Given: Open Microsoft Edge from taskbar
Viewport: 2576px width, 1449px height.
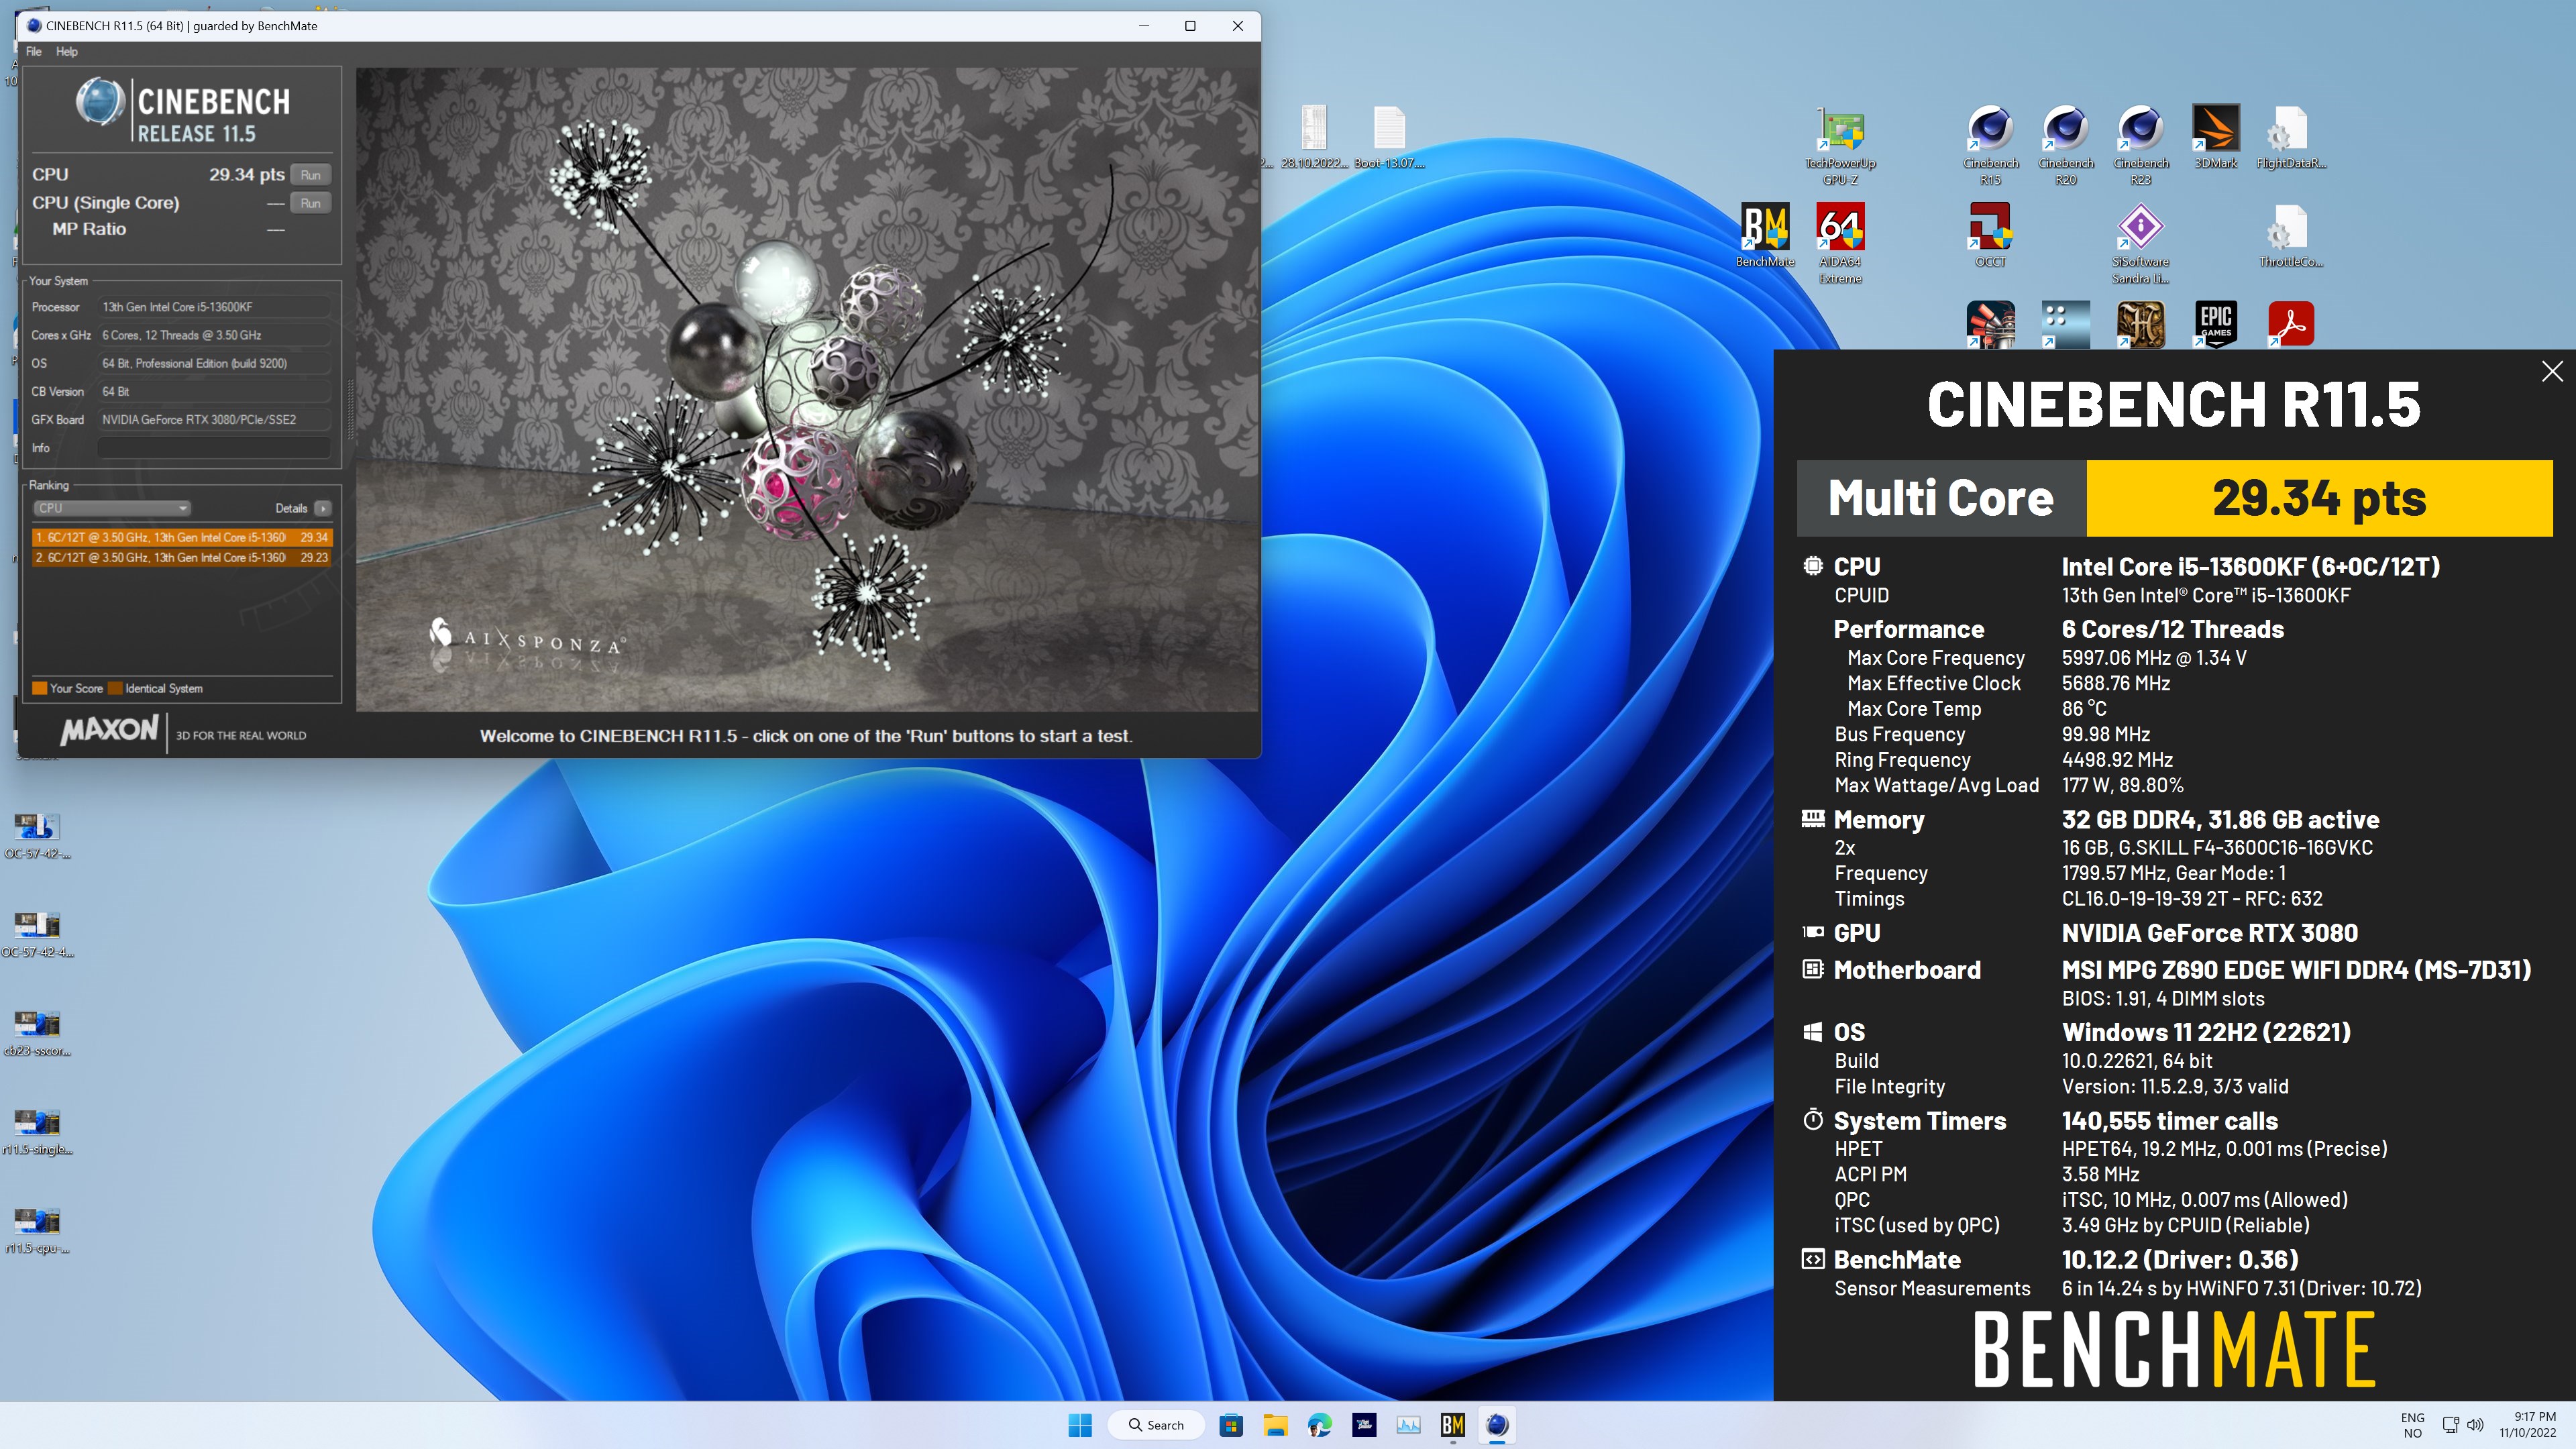Looking at the screenshot, I should tap(1319, 1425).
